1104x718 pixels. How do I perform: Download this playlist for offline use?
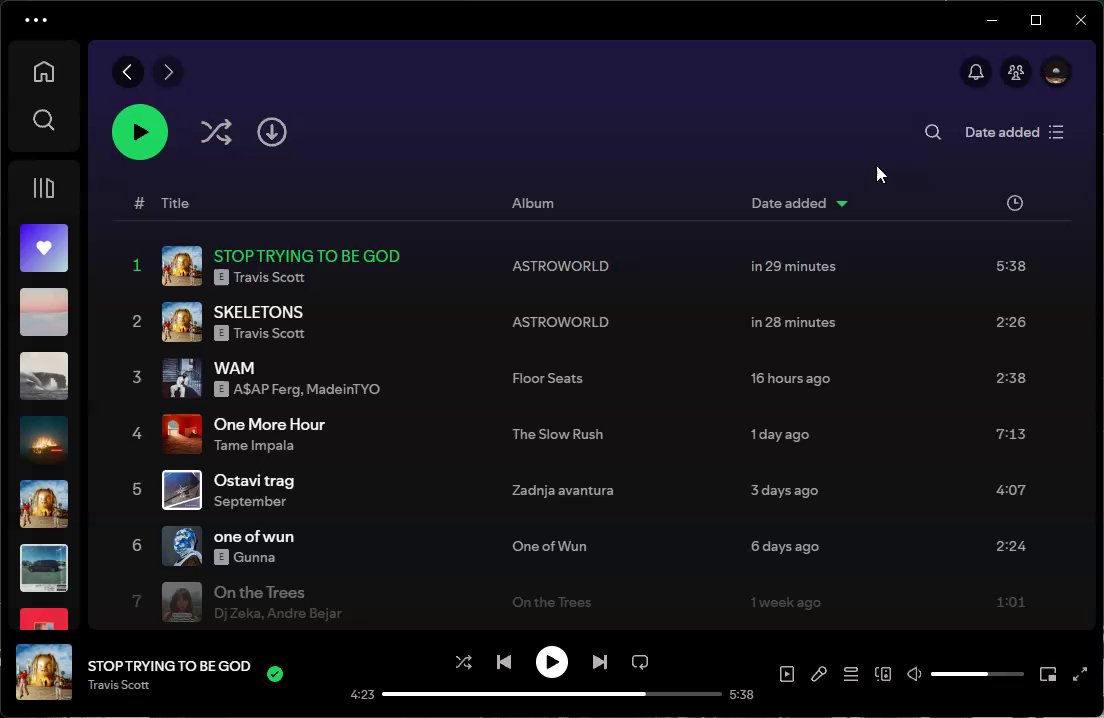coord(272,132)
